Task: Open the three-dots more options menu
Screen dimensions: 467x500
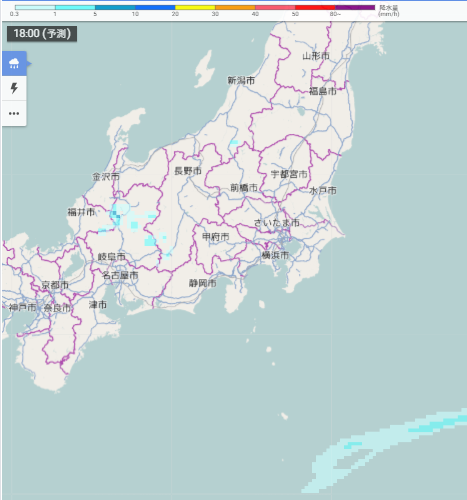Action: point(14,114)
